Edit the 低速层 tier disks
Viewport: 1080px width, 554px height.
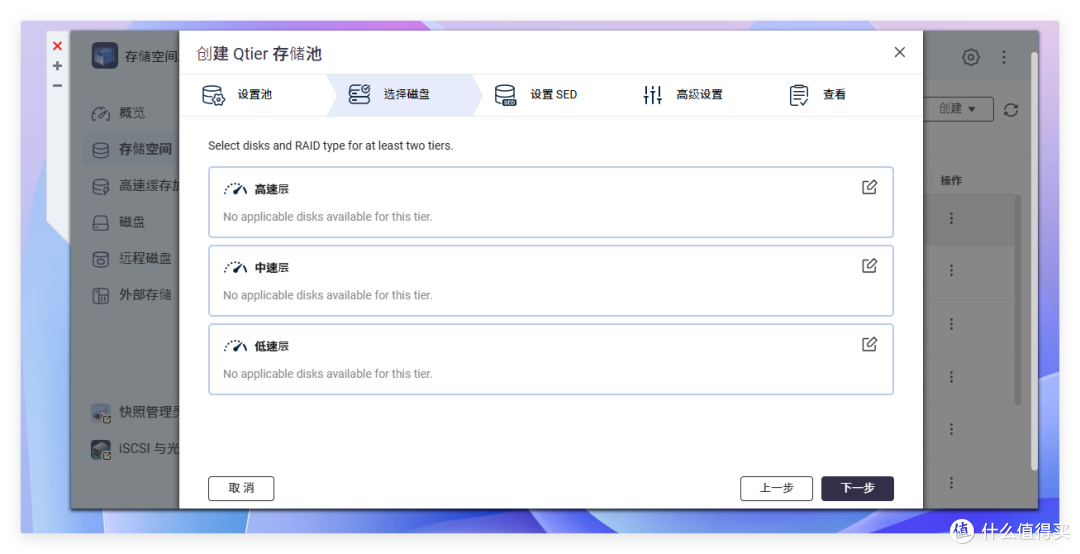[x=869, y=345]
